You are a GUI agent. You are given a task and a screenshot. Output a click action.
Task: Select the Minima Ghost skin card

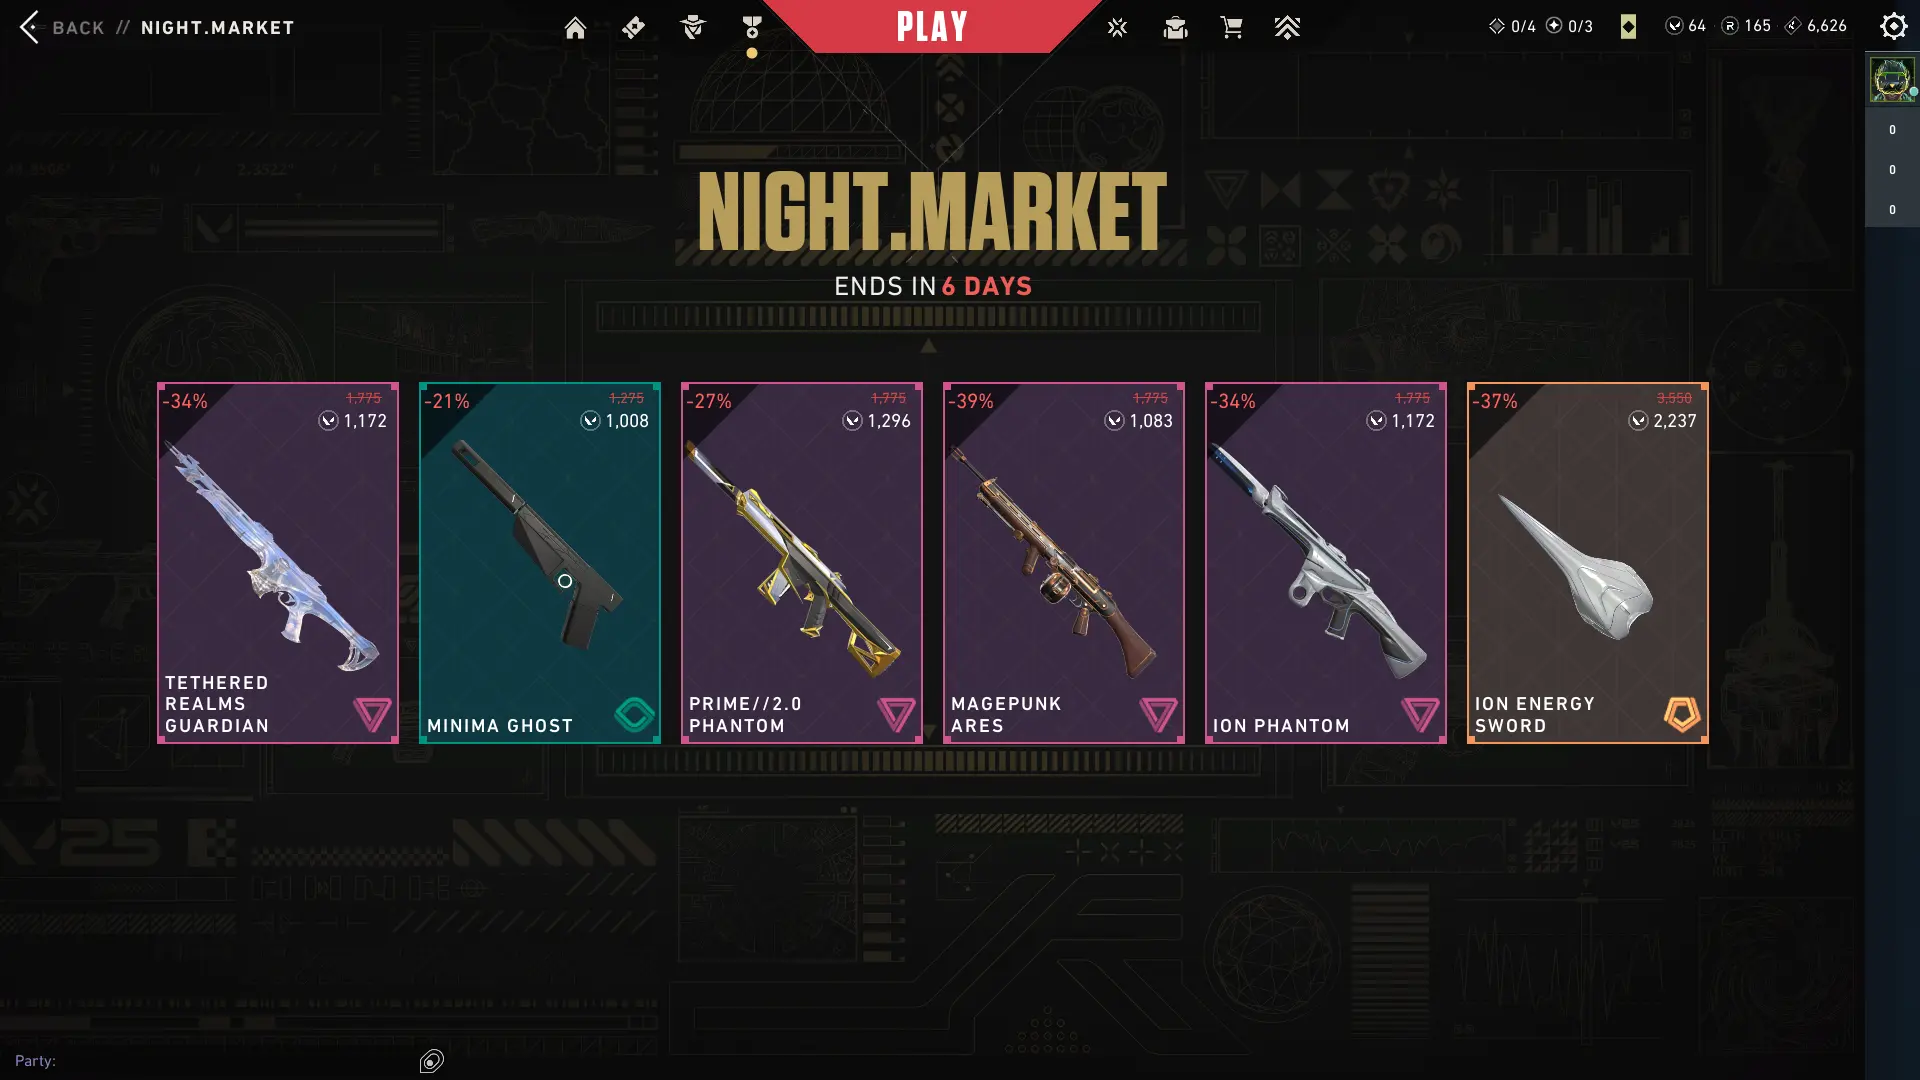(540, 563)
